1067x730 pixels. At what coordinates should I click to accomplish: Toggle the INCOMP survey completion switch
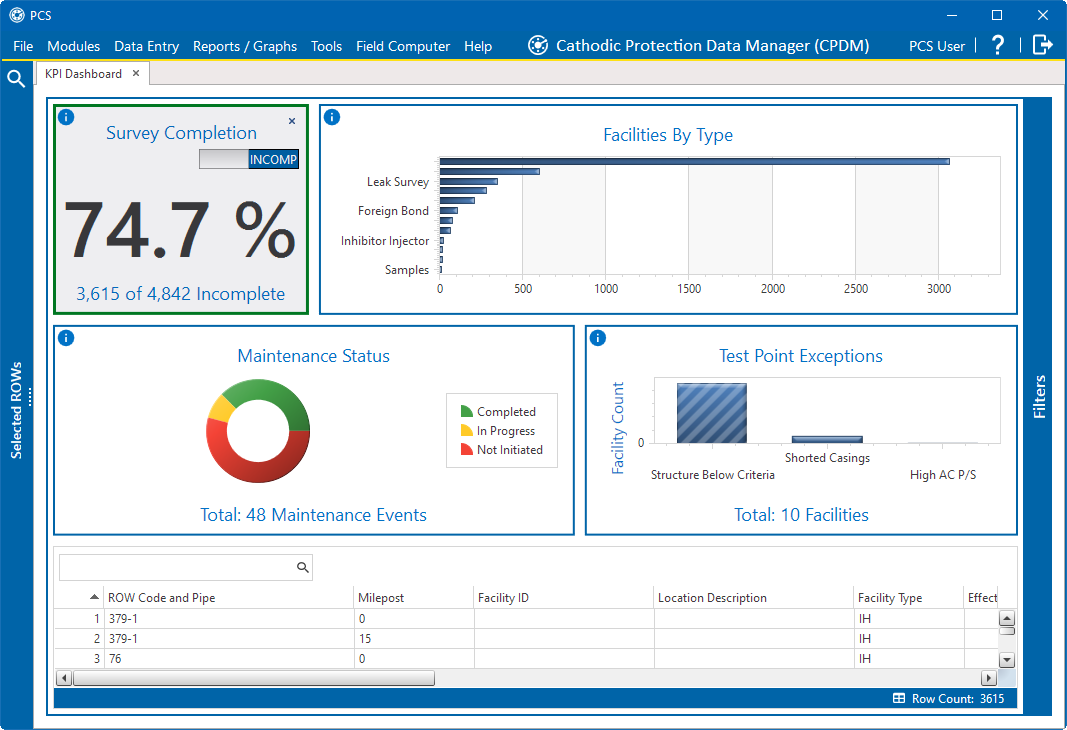tap(249, 159)
